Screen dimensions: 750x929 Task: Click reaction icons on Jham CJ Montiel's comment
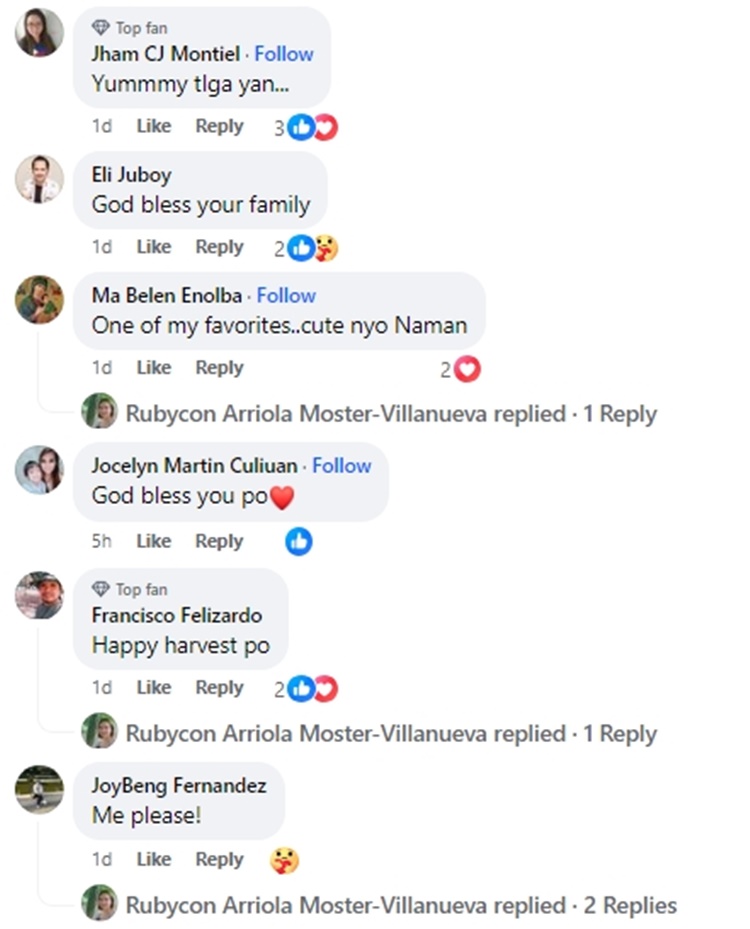pos(312,127)
